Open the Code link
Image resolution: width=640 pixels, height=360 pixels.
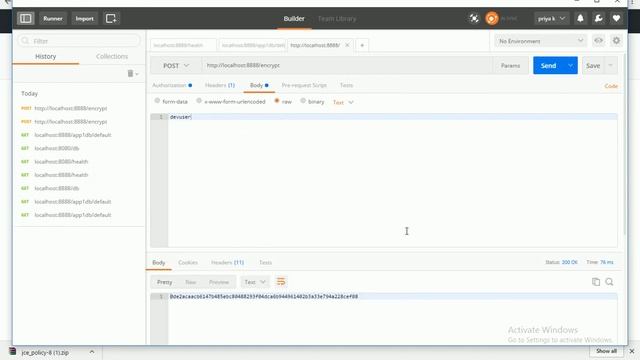611,86
